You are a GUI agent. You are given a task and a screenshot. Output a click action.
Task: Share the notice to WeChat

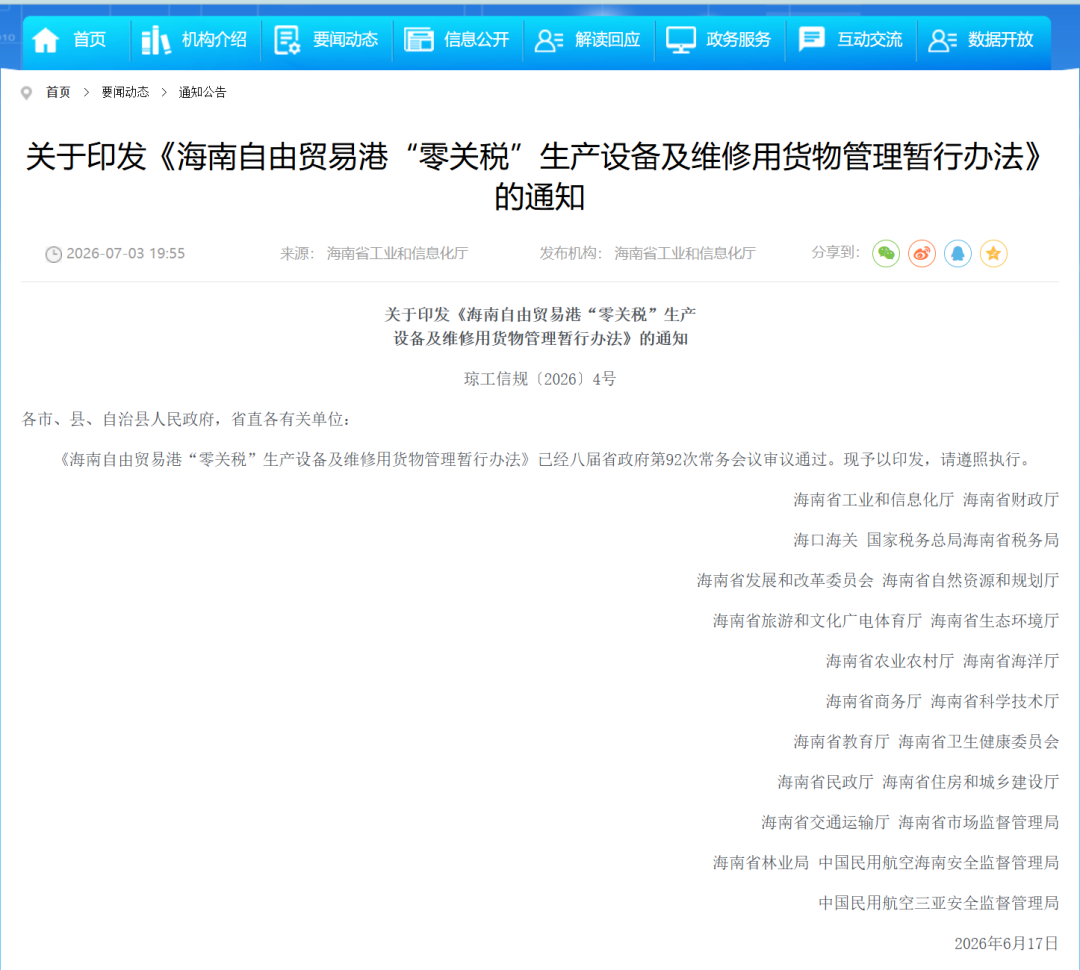tap(886, 254)
